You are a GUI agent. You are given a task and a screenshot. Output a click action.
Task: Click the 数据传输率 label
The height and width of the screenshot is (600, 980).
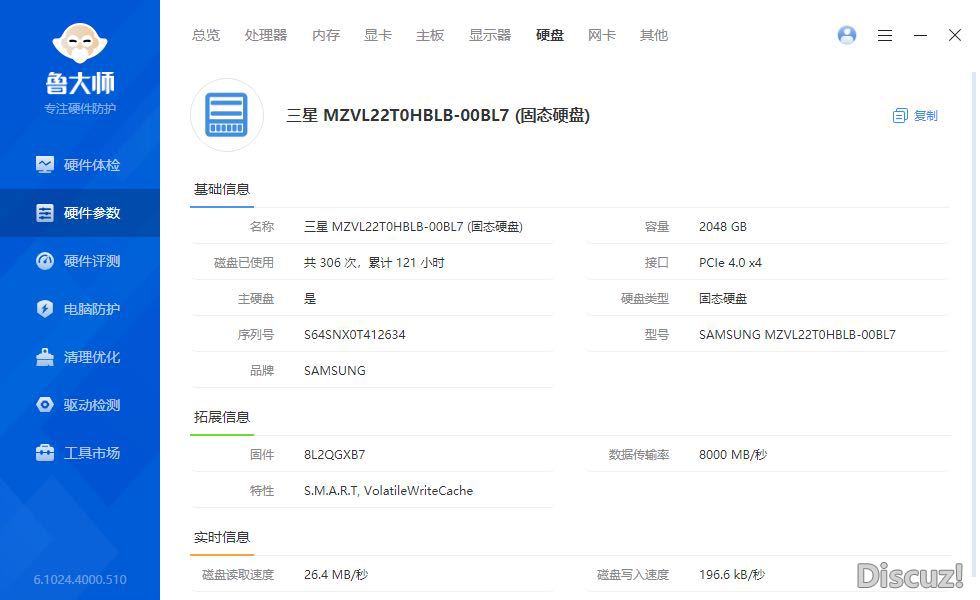pyautogui.click(x=639, y=454)
